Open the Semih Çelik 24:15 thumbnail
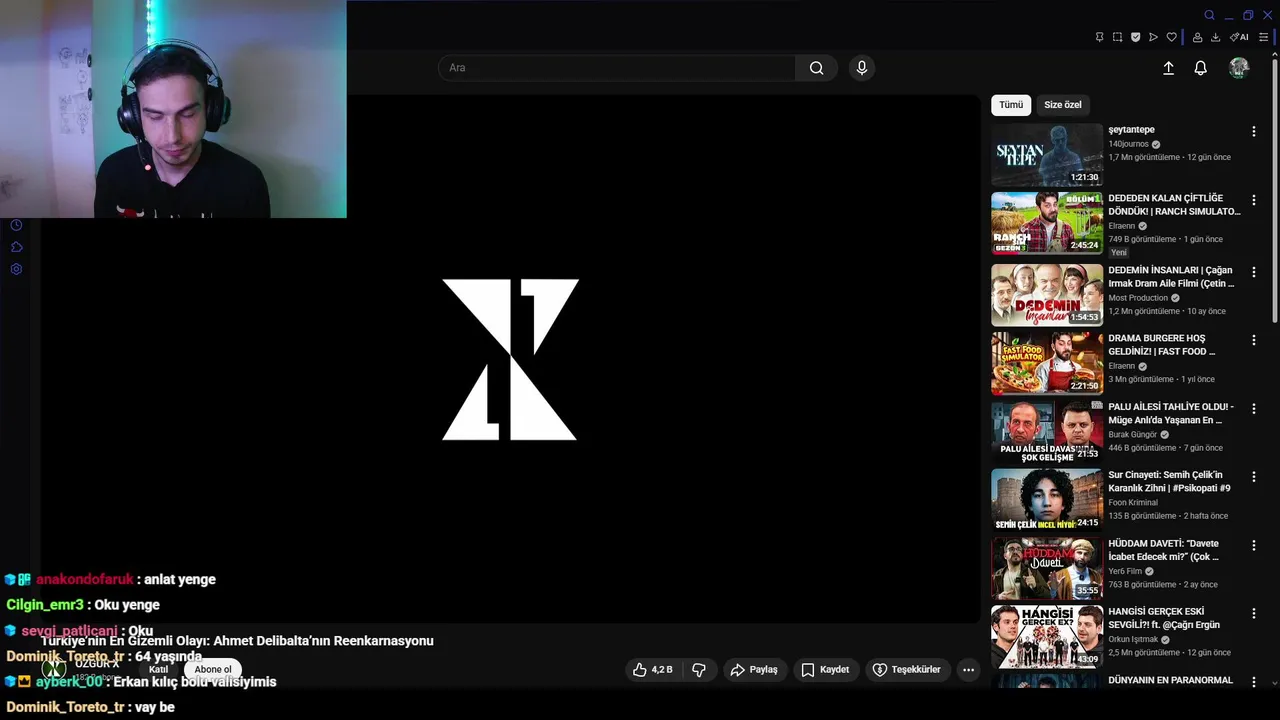This screenshot has width=1280, height=720. pos(1047,500)
